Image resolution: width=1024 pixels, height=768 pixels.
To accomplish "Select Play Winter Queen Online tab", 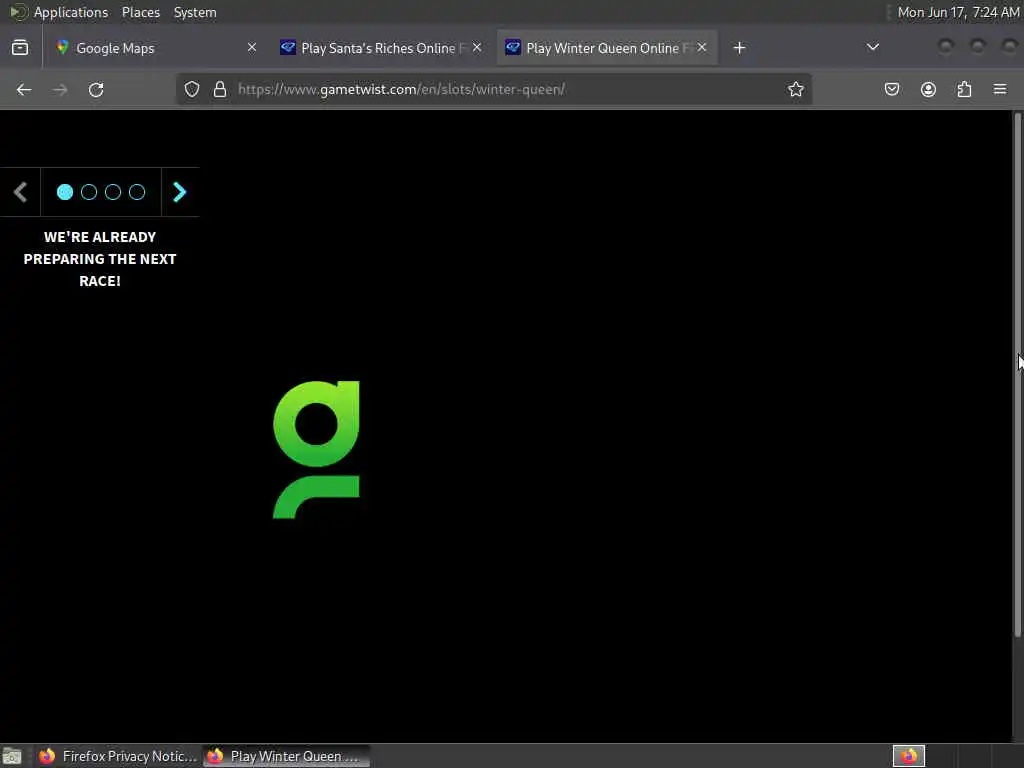I will 607,48.
